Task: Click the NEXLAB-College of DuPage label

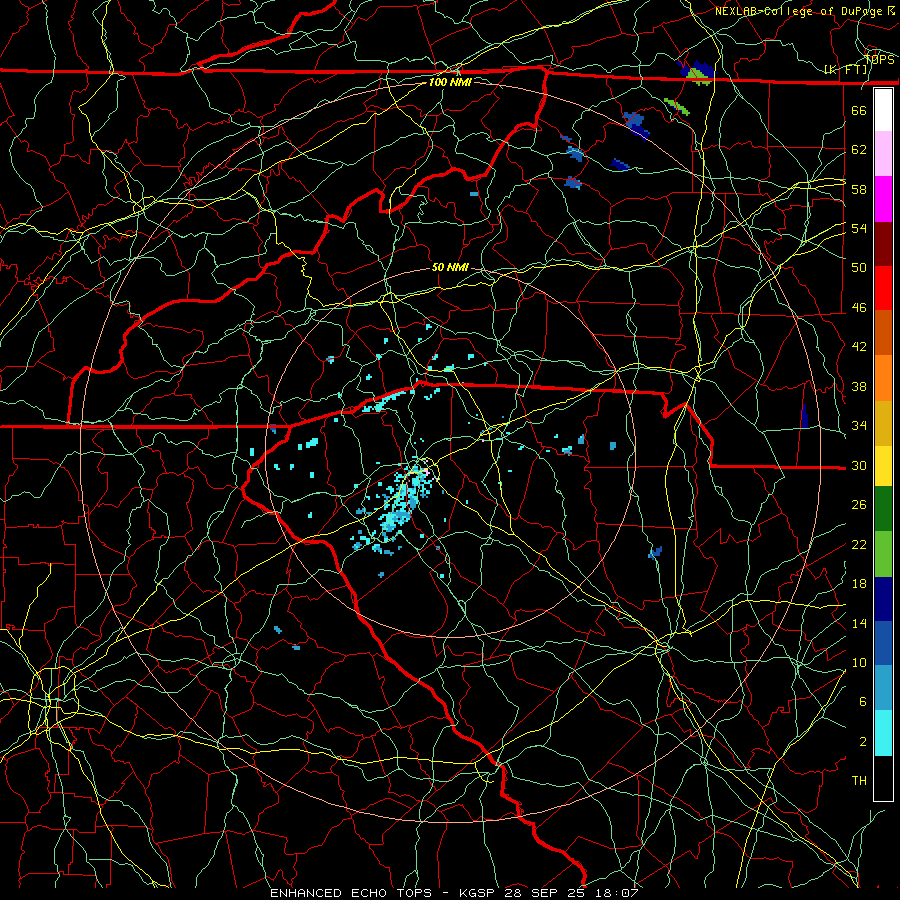Action: coord(798,11)
